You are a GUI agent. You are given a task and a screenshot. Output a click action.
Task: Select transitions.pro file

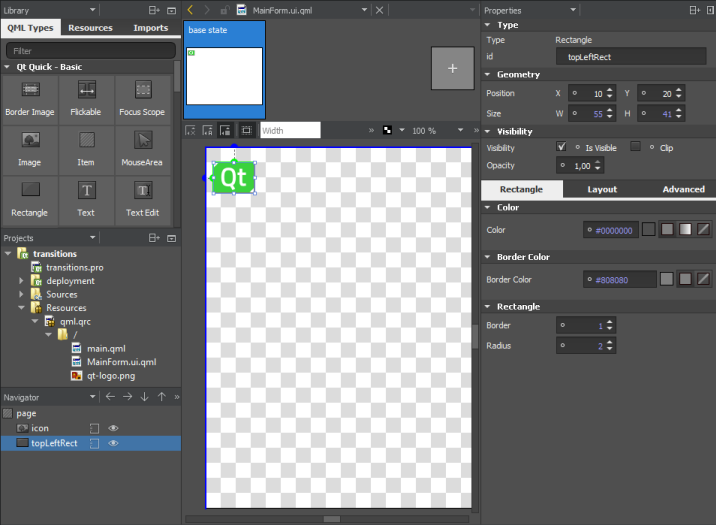(74, 268)
